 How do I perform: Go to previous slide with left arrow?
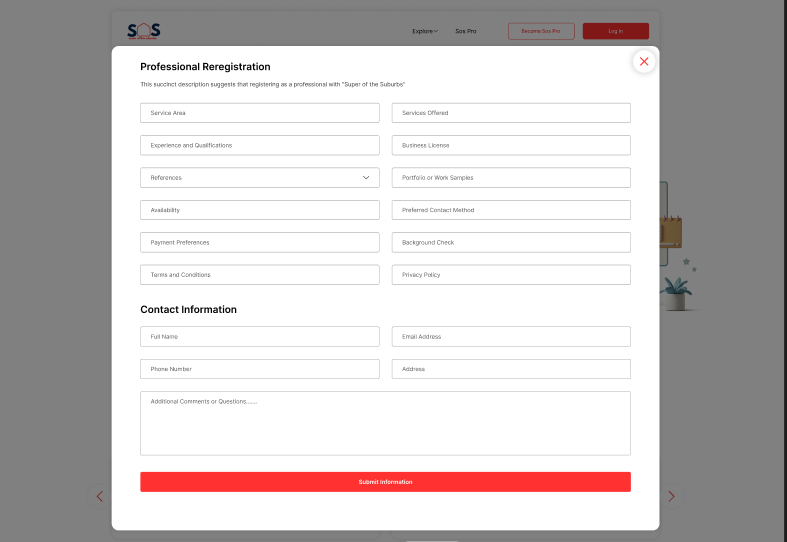coord(100,496)
